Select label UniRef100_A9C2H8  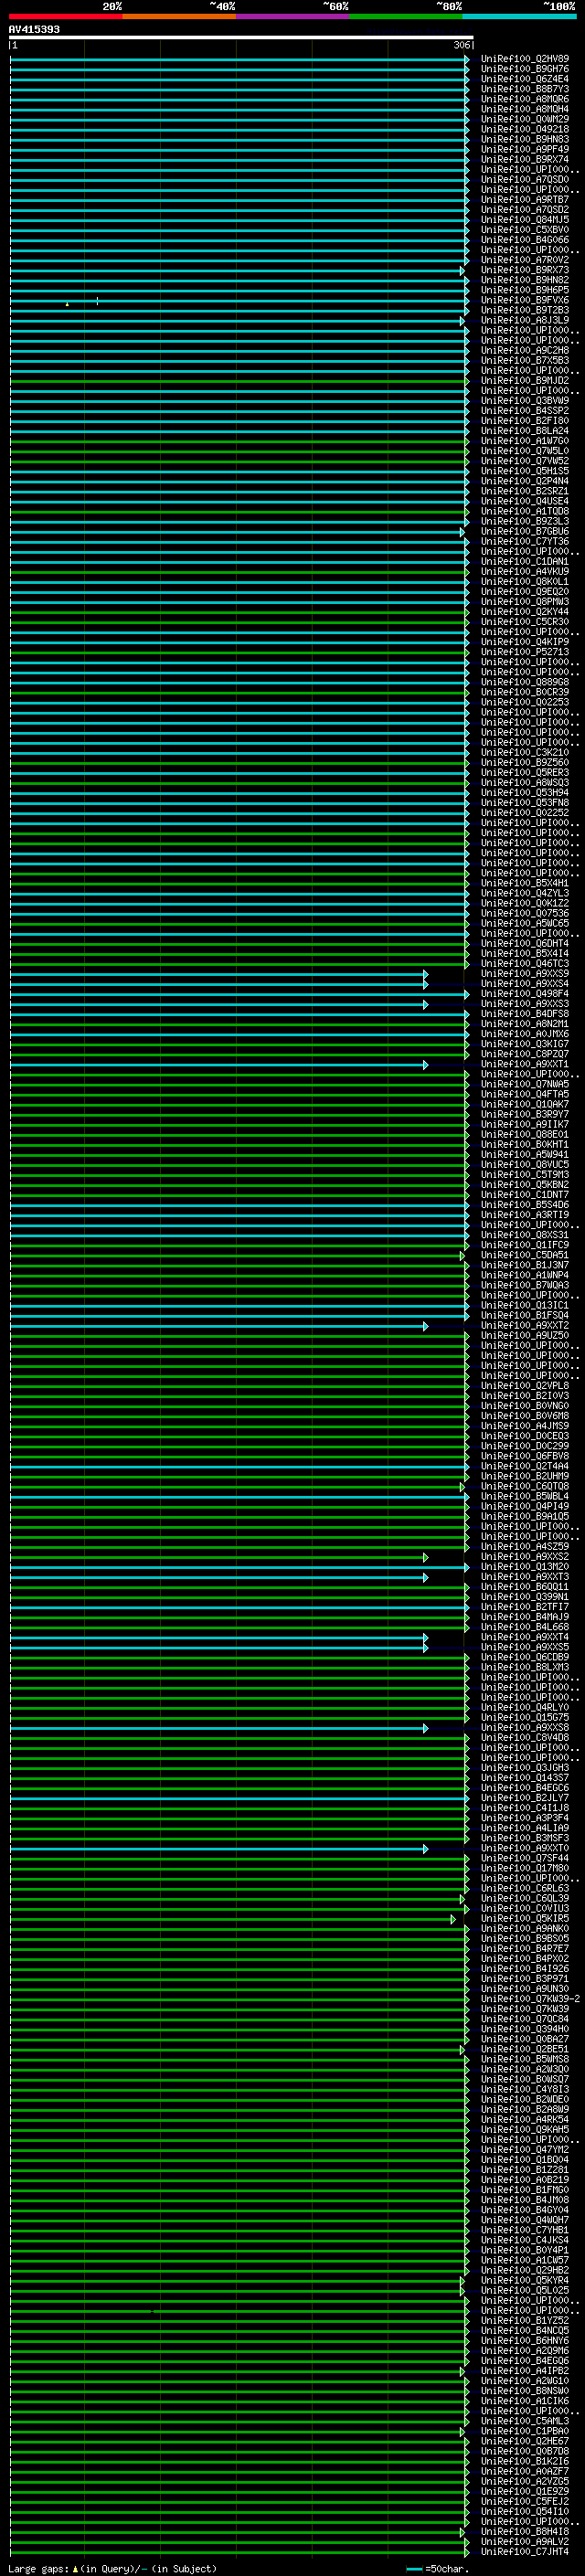click(525, 350)
